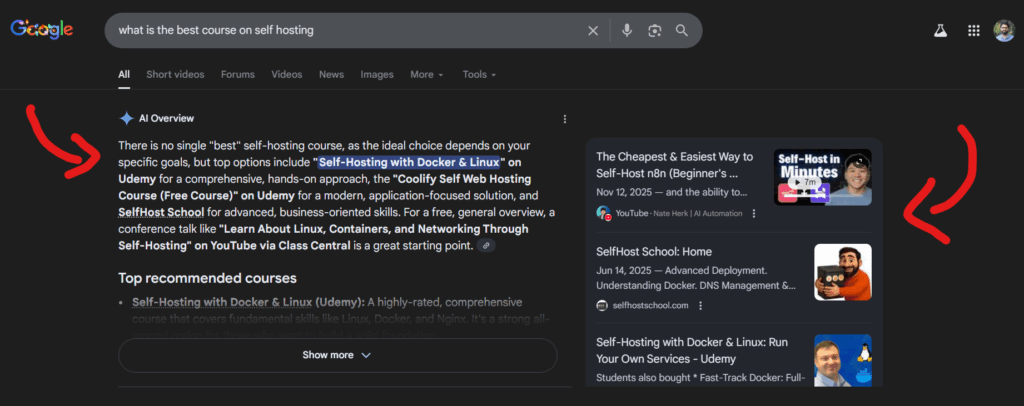Screen dimensions: 1024x406
Task: Switch to the Short videos tab
Action: (175, 74)
